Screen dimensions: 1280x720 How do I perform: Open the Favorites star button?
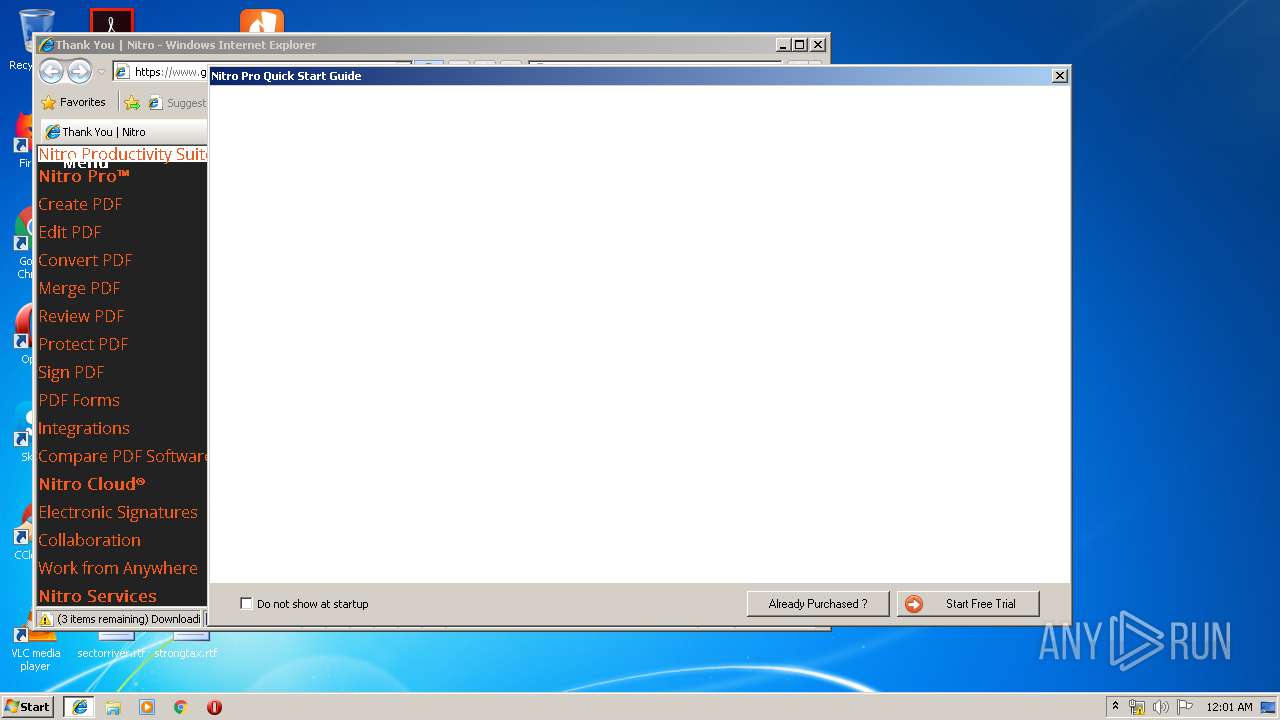73,102
